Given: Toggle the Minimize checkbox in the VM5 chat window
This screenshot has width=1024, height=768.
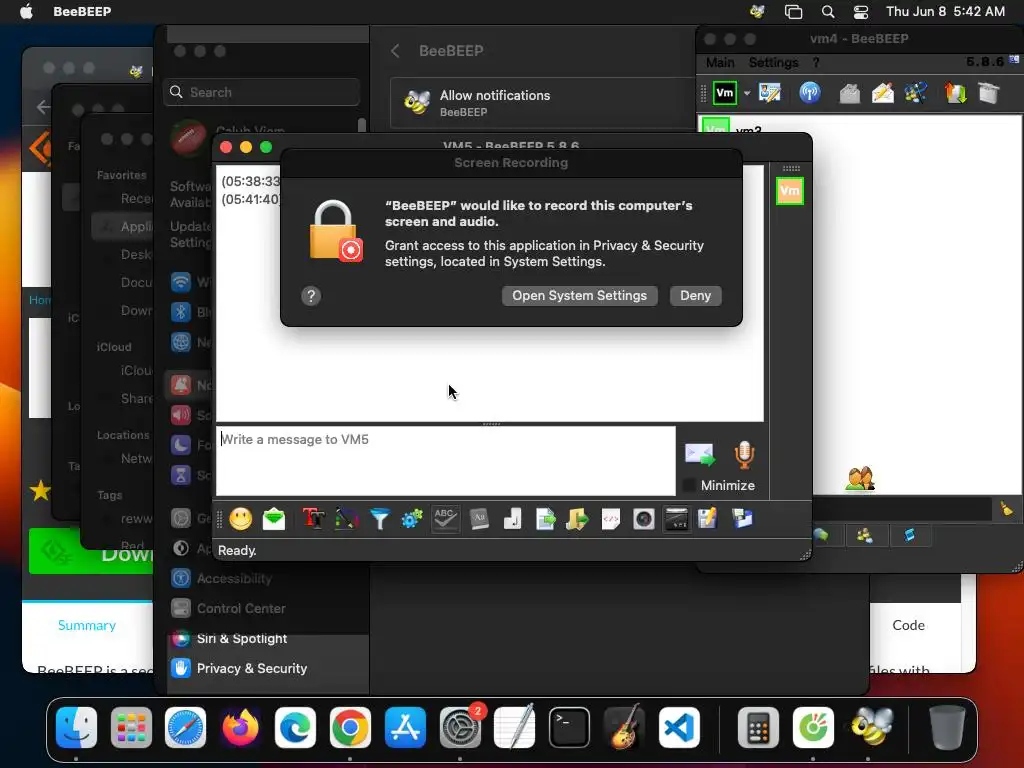Looking at the screenshot, I should click(x=688, y=485).
